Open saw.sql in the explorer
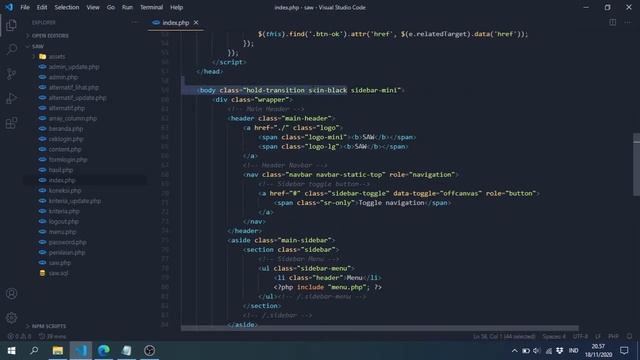This screenshot has width=640, height=360. pyautogui.click(x=58, y=273)
